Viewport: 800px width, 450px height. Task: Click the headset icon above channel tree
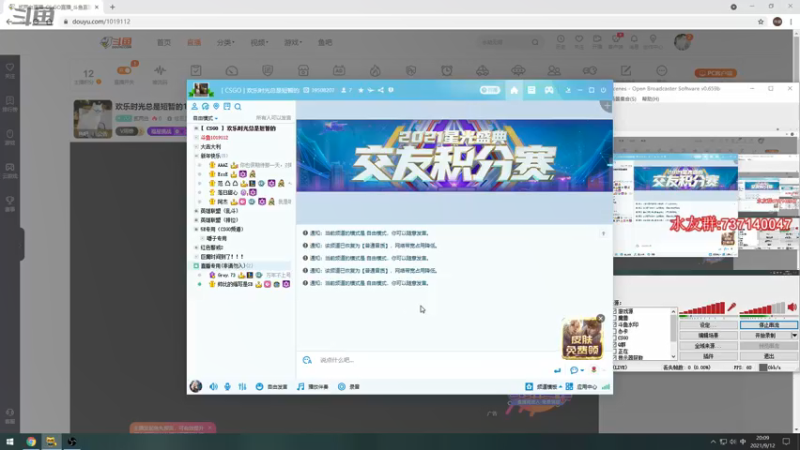click(x=205, y=107)
